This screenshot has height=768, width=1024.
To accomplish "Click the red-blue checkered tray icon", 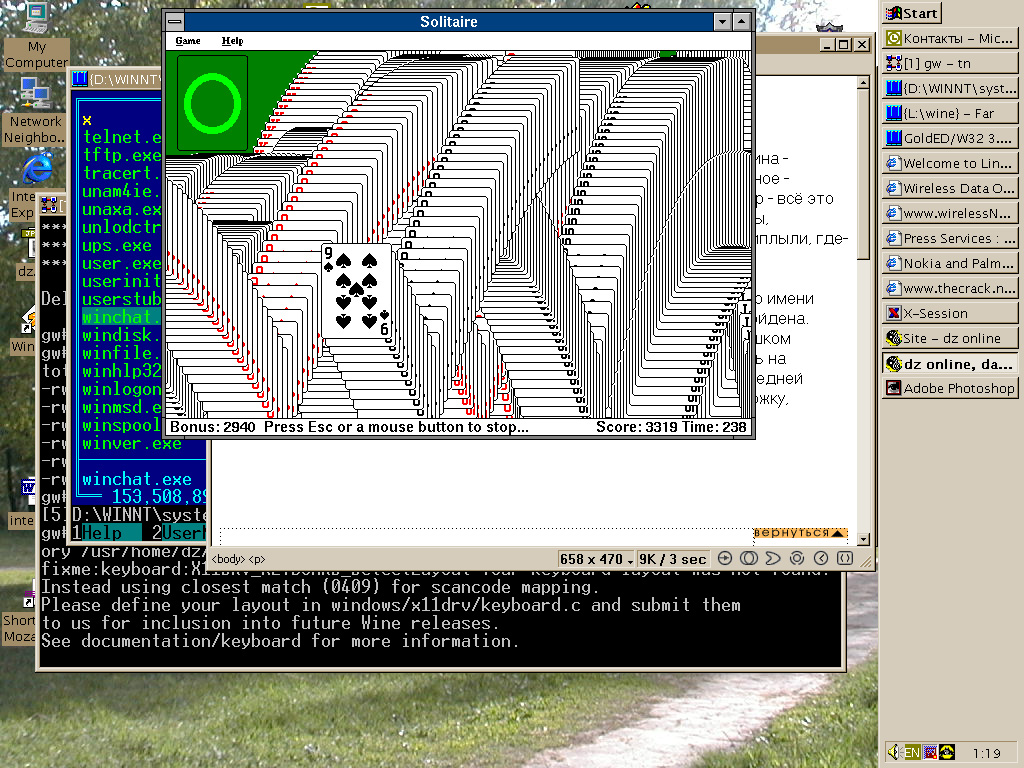I will (930, 752).
